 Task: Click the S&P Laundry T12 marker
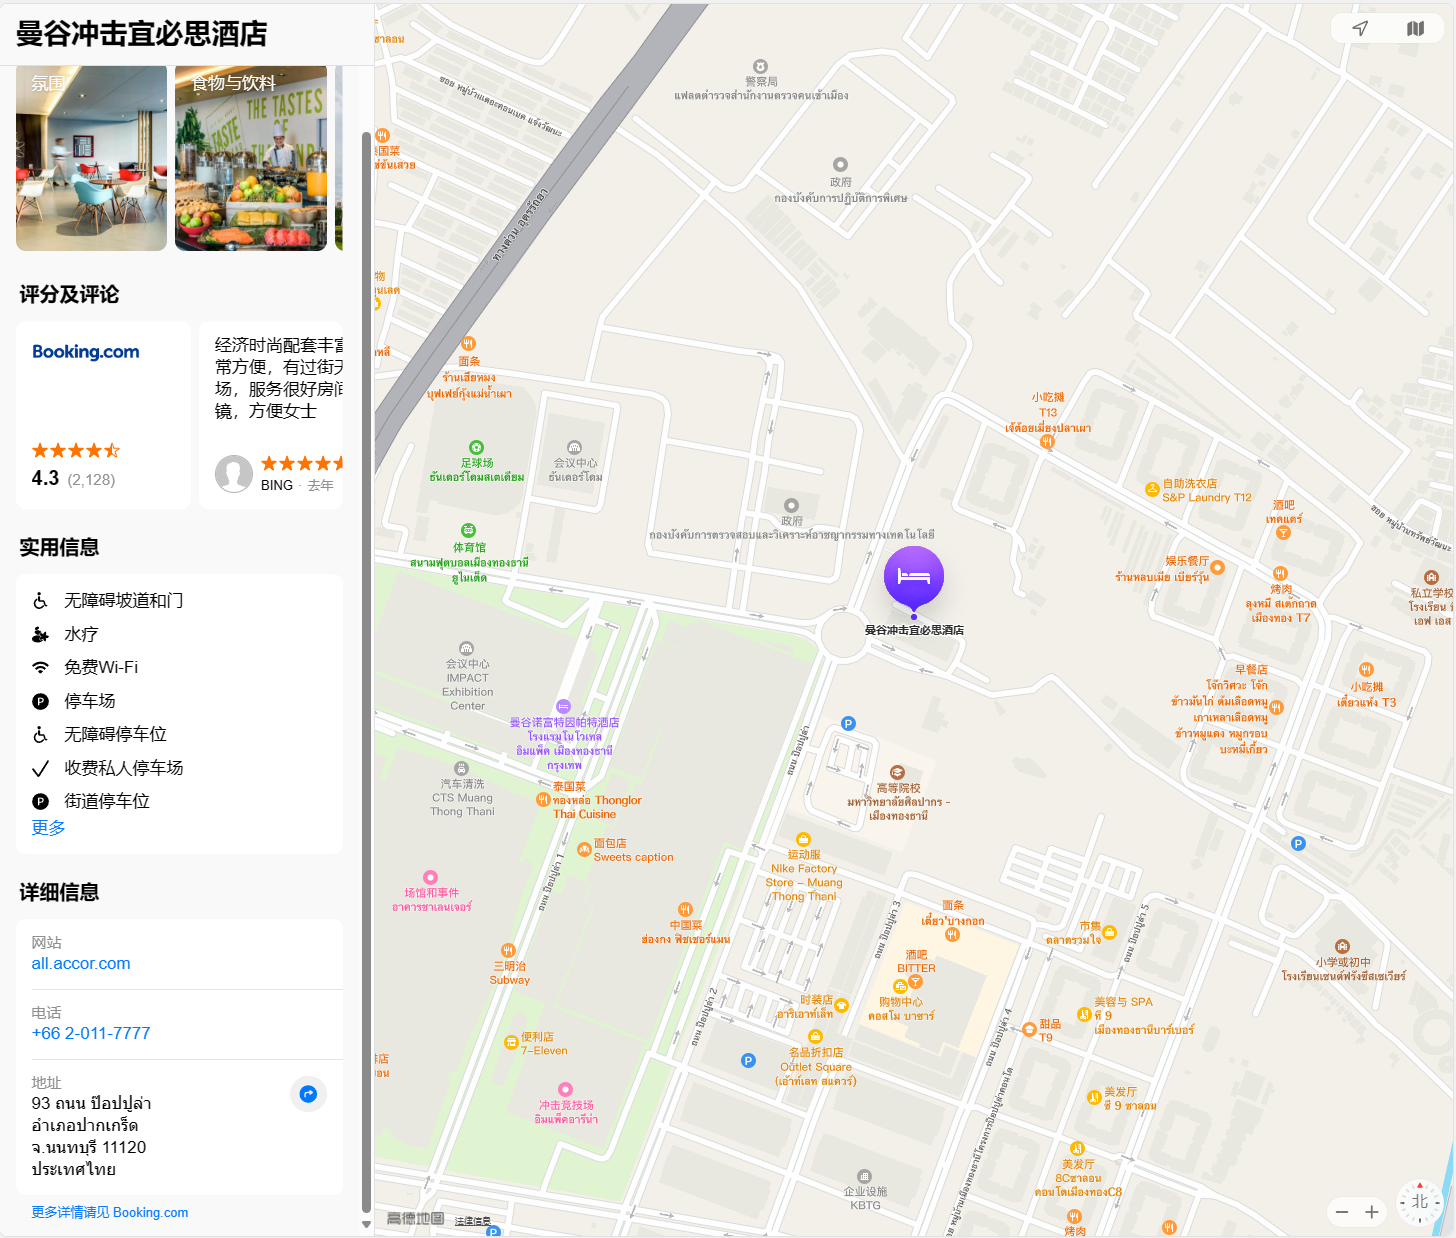[x=1152, y=490]
